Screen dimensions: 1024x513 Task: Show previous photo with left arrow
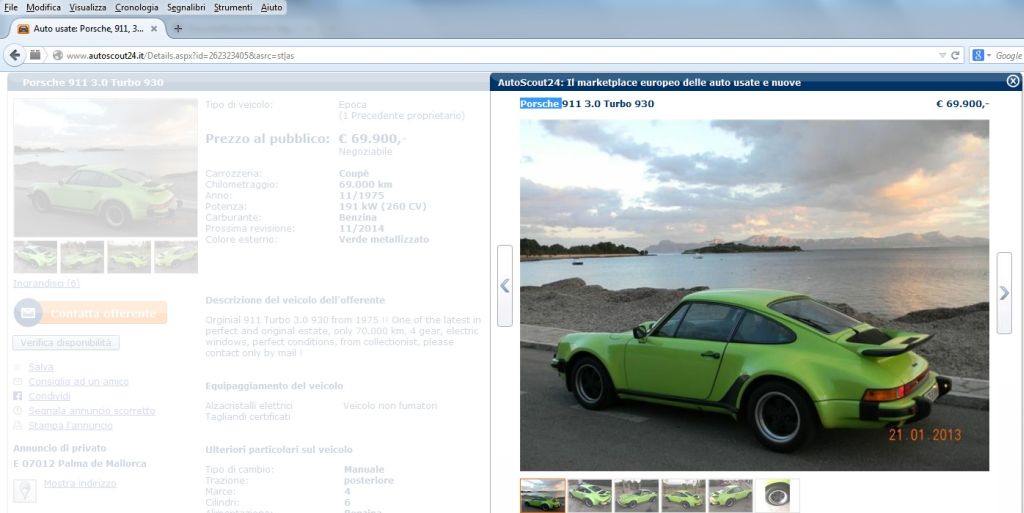(505, 286)
